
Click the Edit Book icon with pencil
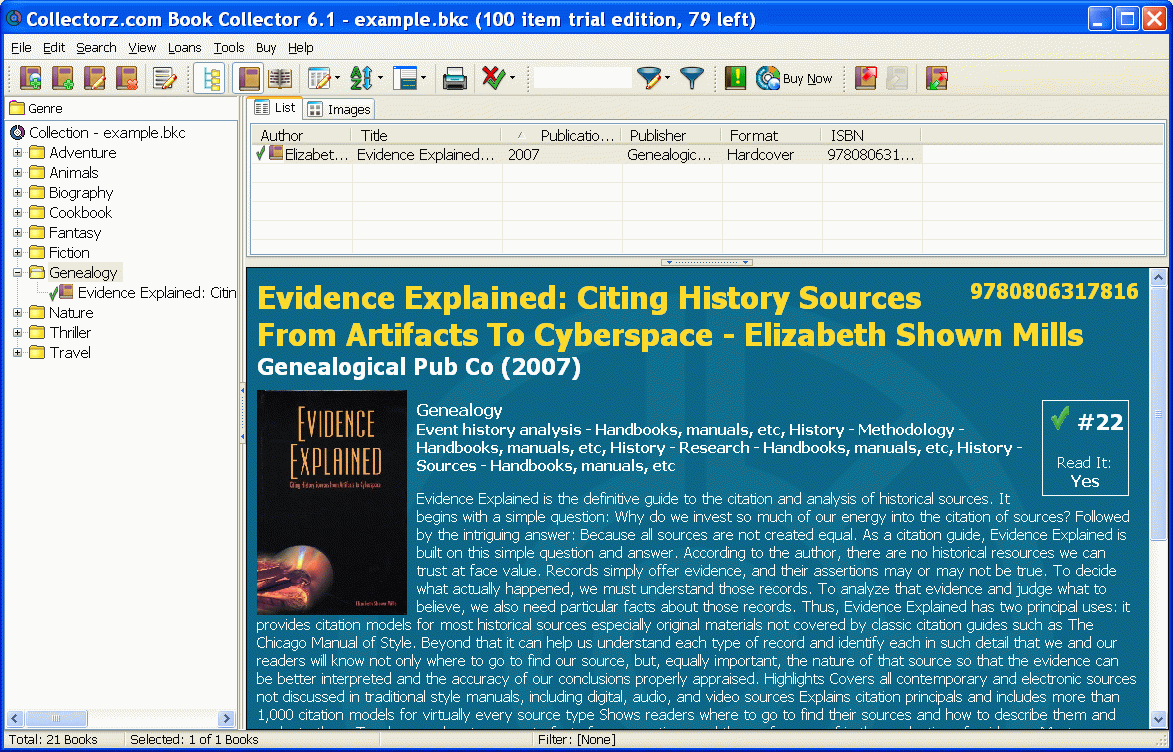95,79
